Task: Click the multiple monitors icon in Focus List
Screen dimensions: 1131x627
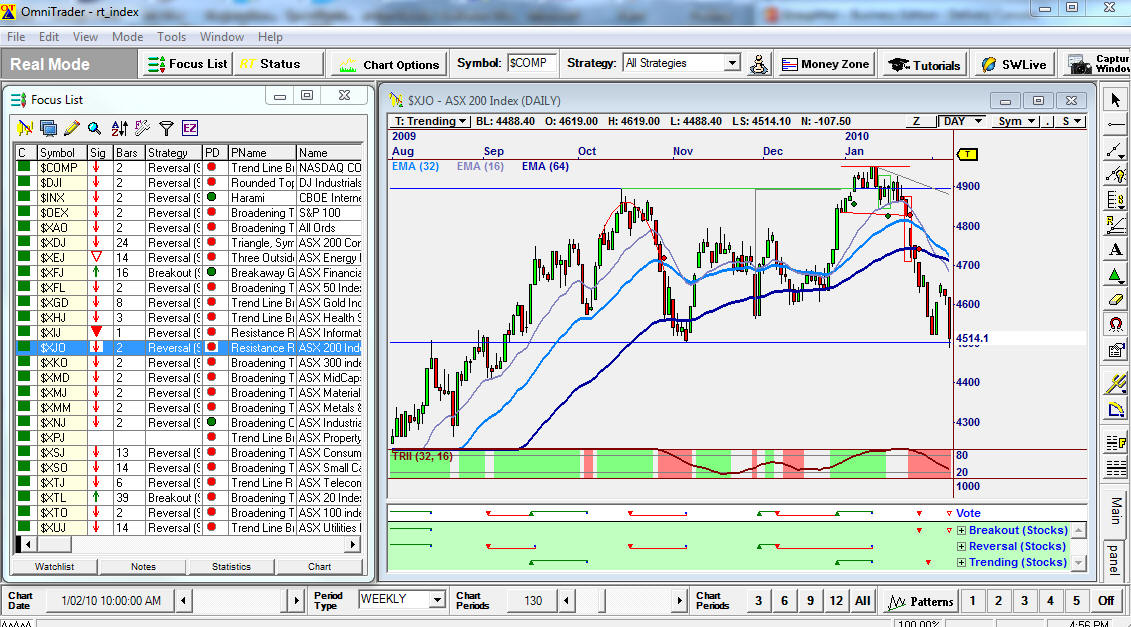Action: point(48,128)
